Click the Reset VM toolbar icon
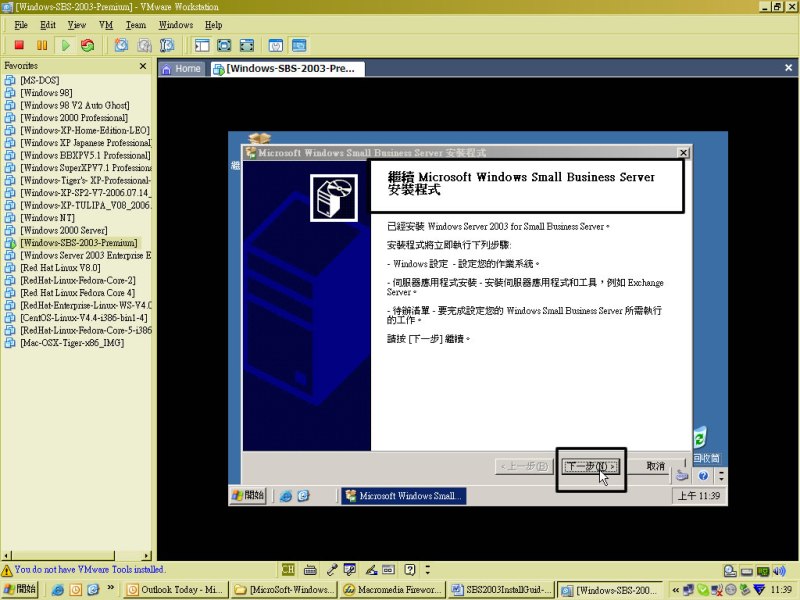This screenshot has height=600, width=800. (x=88, y=45)
